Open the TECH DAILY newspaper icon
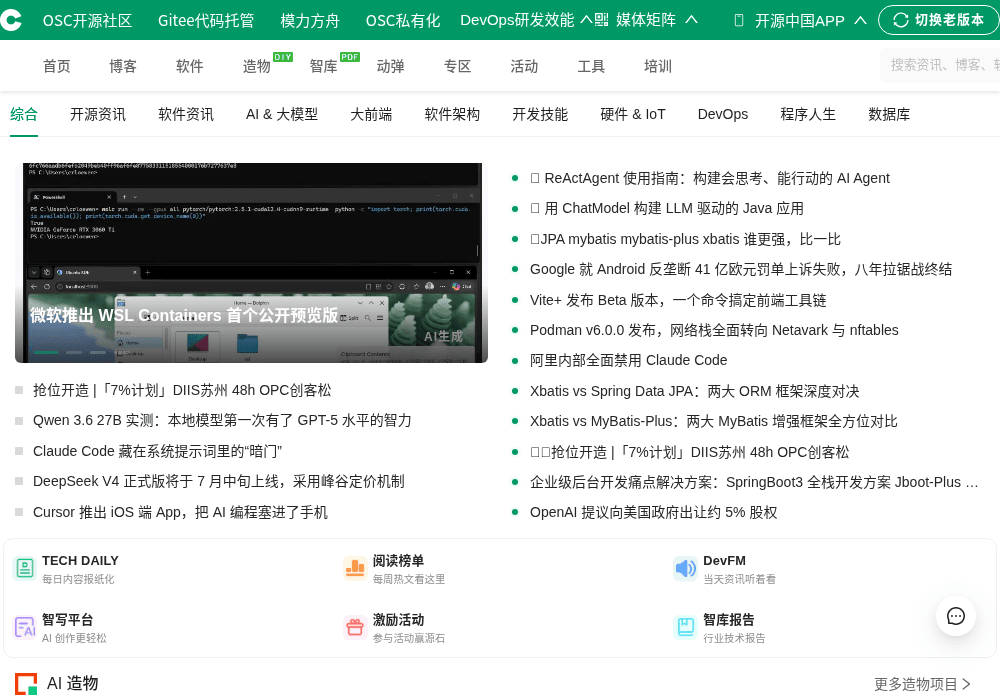1000x700 pixels. 25,568
